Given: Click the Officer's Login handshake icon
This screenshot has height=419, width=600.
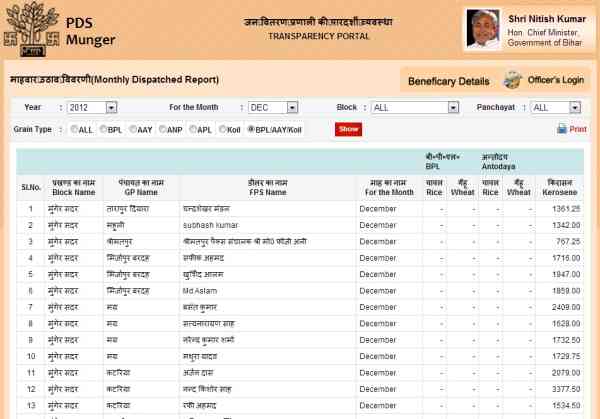Looking at the screenshot, I should pyautogui.click(x=513, y=81).
